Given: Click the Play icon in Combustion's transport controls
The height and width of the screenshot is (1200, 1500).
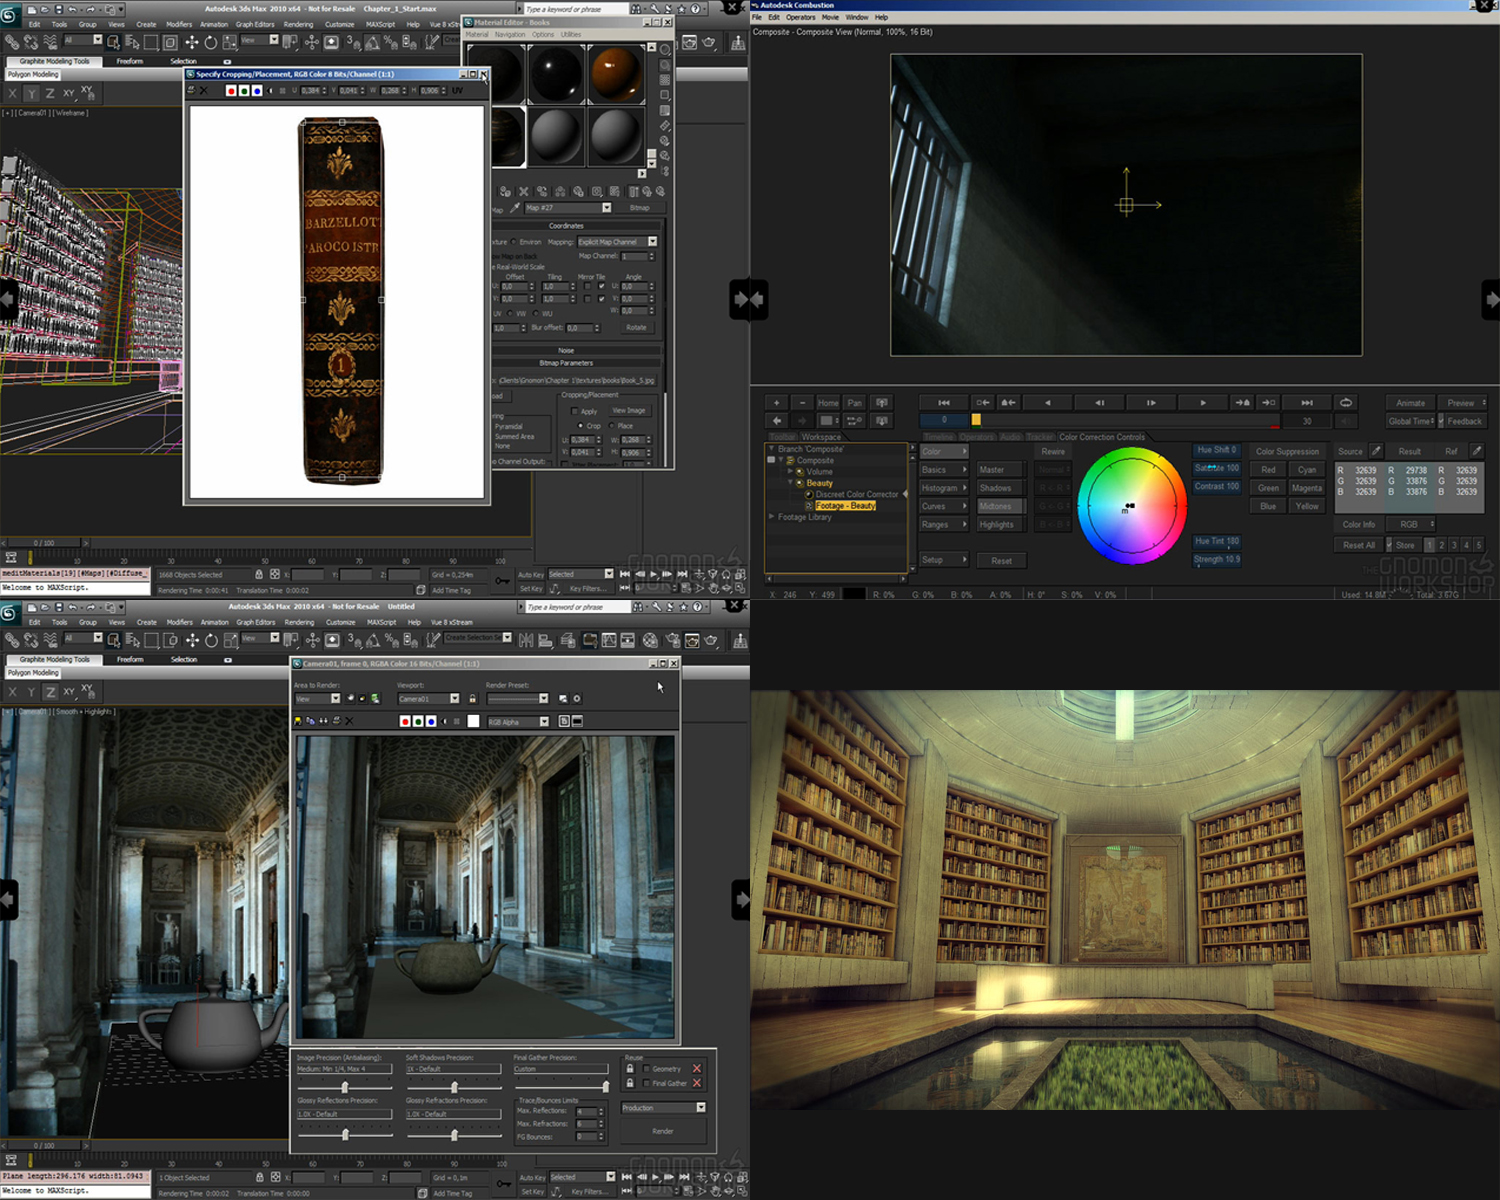Looking at the screenshot, I should (x=1202, y=402).
